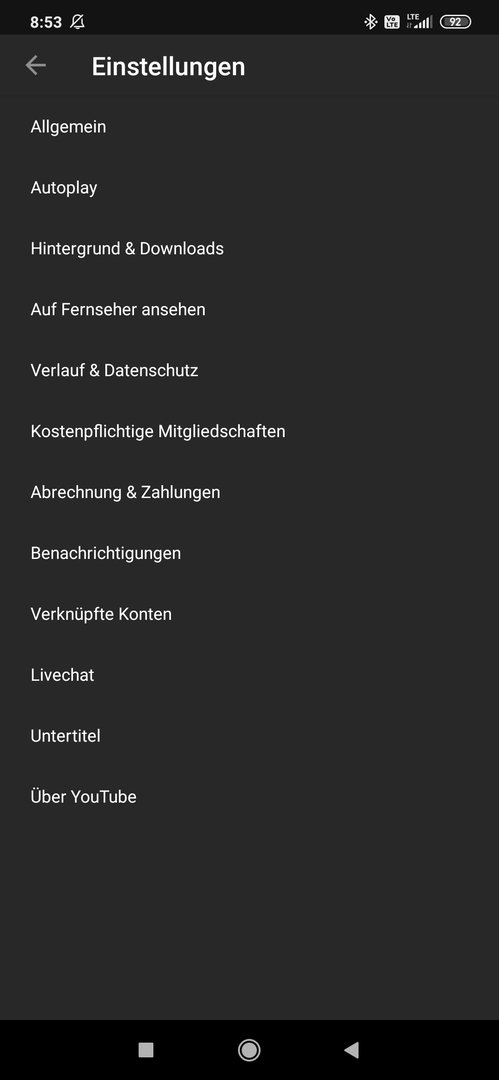Open Über YouTube
The height and width of the screenshot is (1080, 499).
pyautogui.click(x=250, y=797)
